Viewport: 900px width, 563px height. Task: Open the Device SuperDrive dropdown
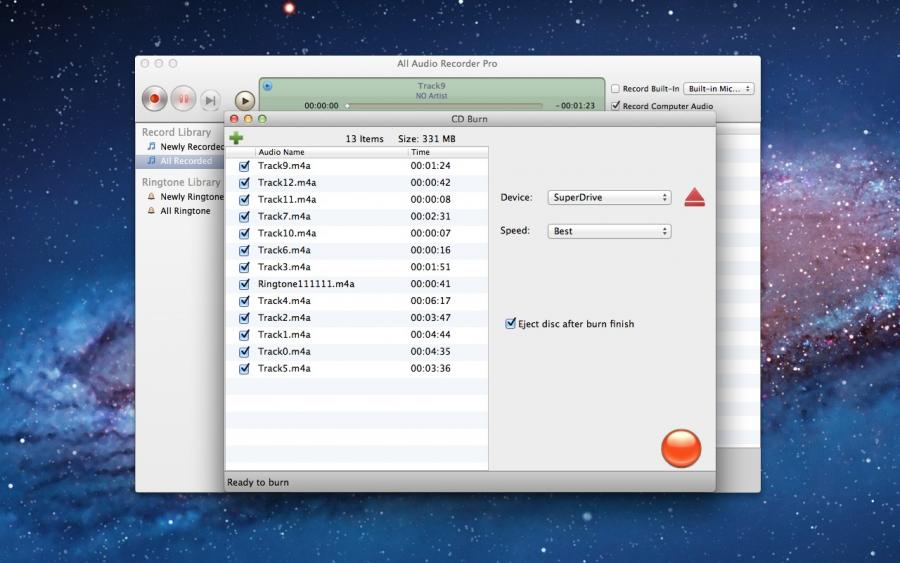pos(609,197)
